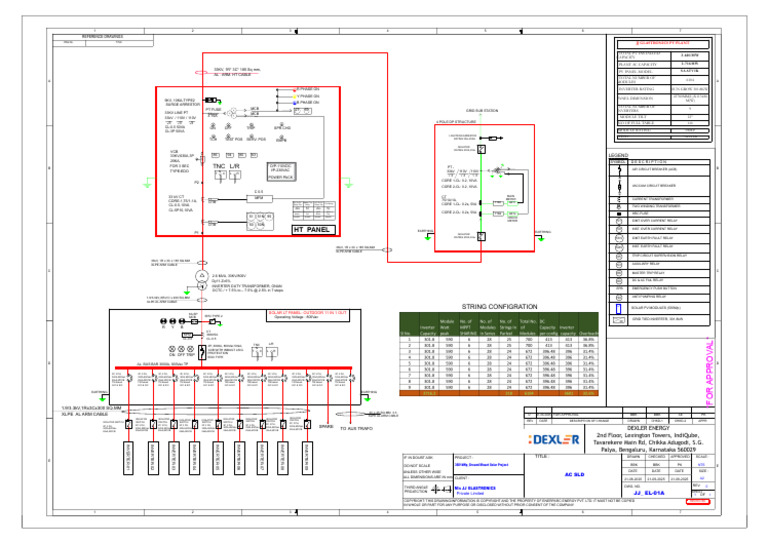This screenshot has height=543, width=768.
Task: Click the HT PANEL label box
Action: pyautogui.click(x=314, y=229)
